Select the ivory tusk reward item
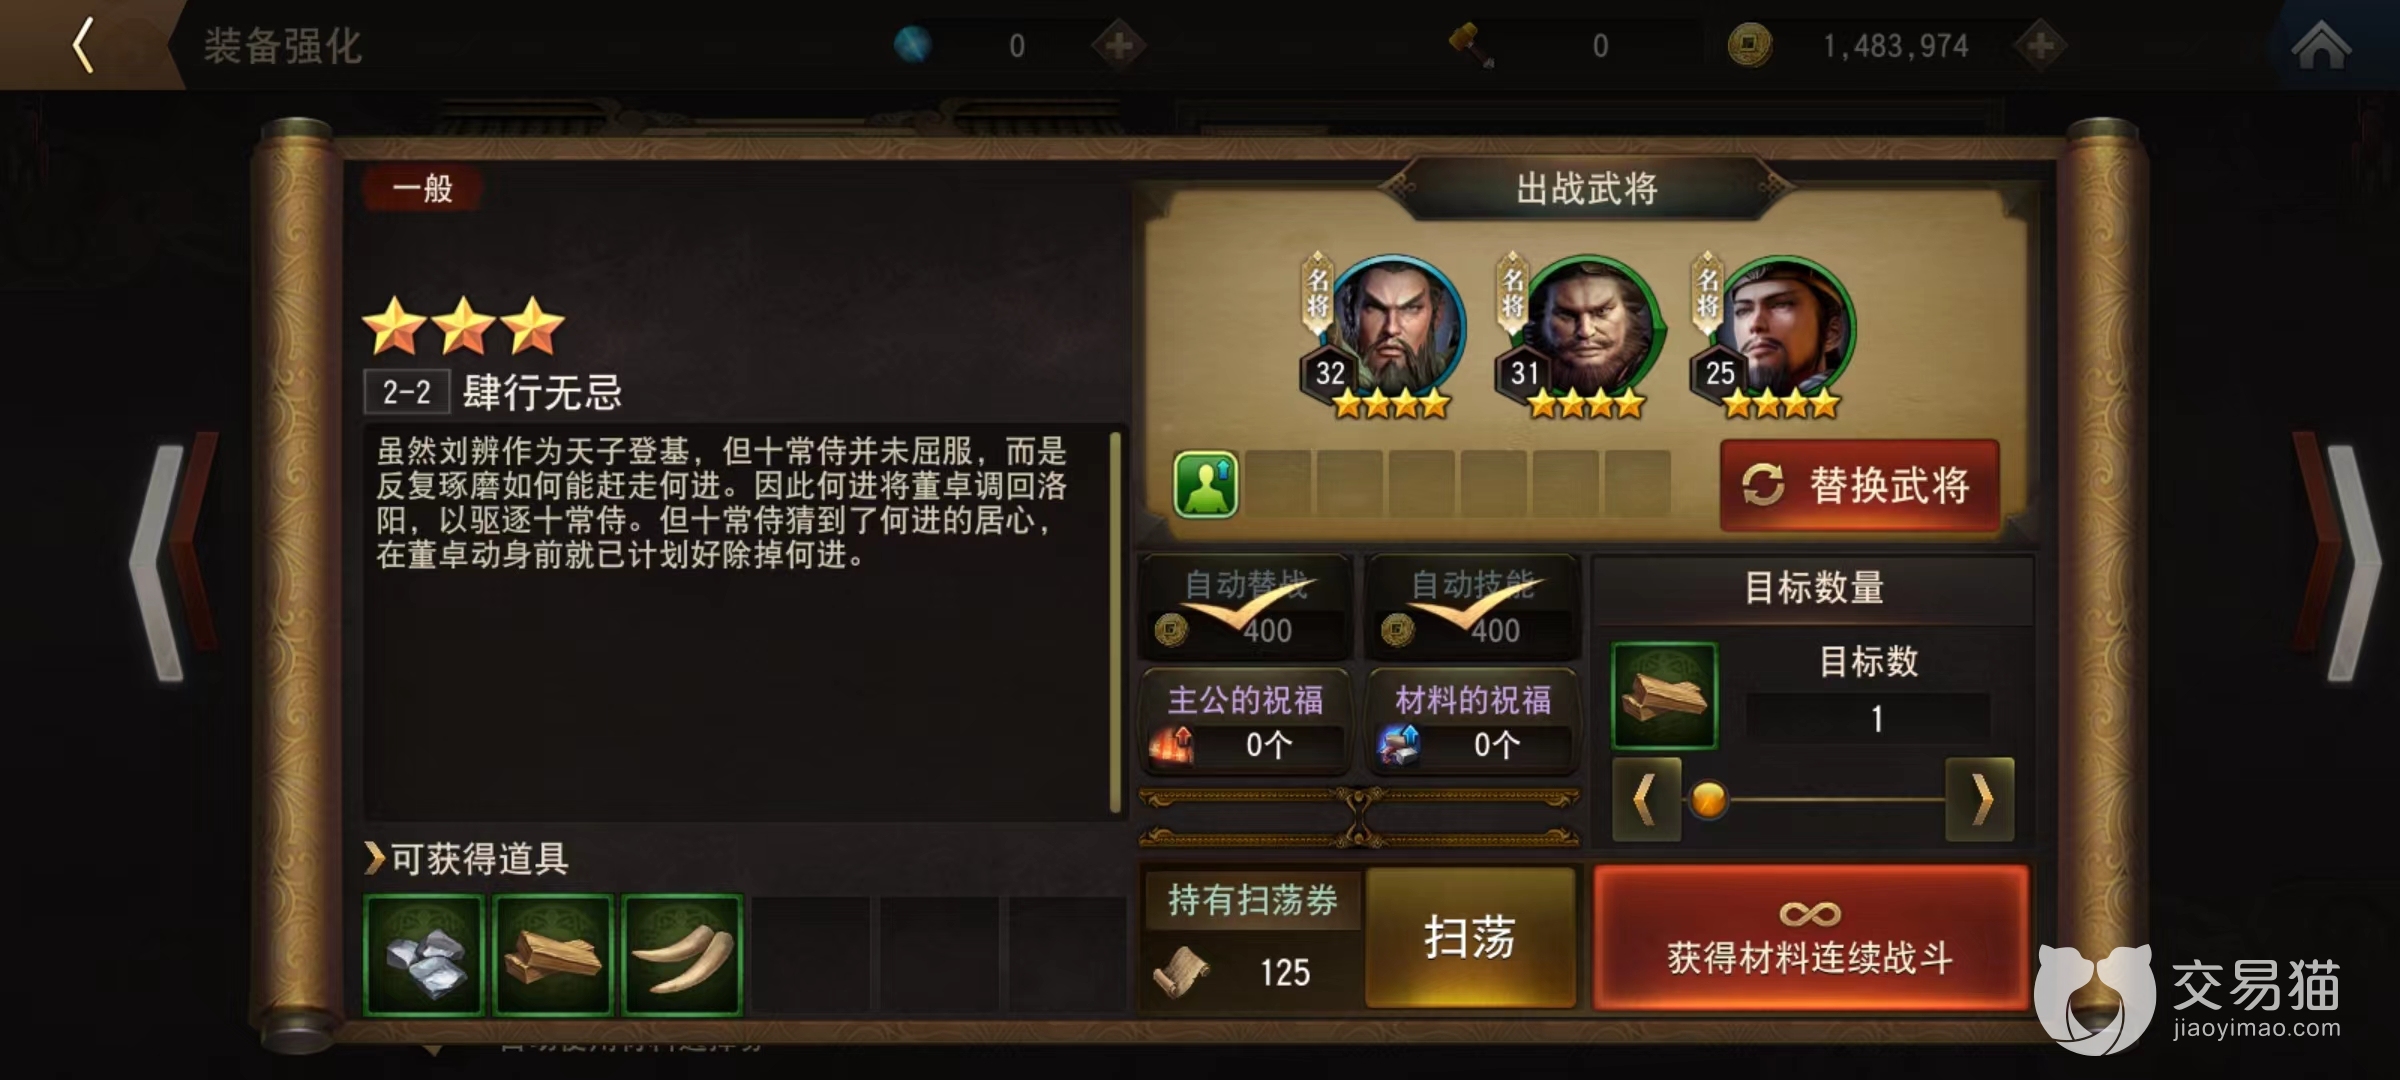 point(682,955)
